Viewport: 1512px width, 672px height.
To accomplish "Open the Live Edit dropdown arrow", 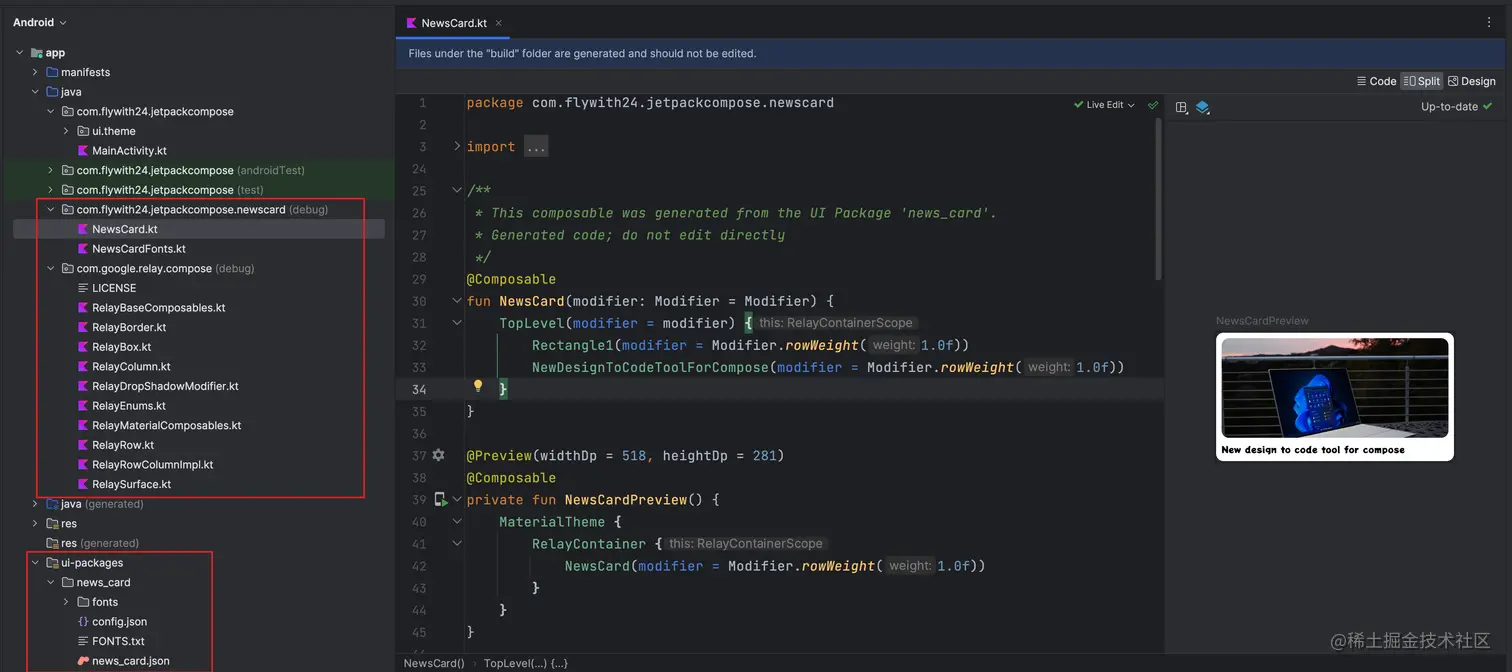I will click(x=1131, y=106).
